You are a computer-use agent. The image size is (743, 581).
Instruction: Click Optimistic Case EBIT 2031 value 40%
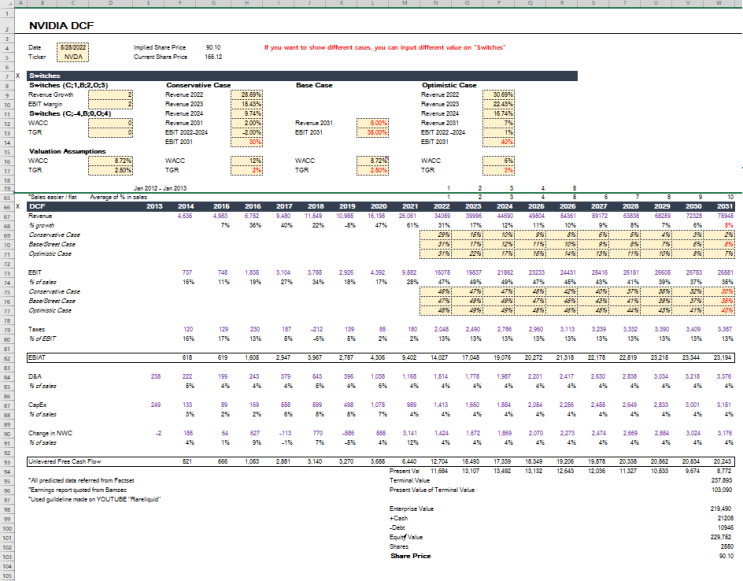[x=498, y=142]
